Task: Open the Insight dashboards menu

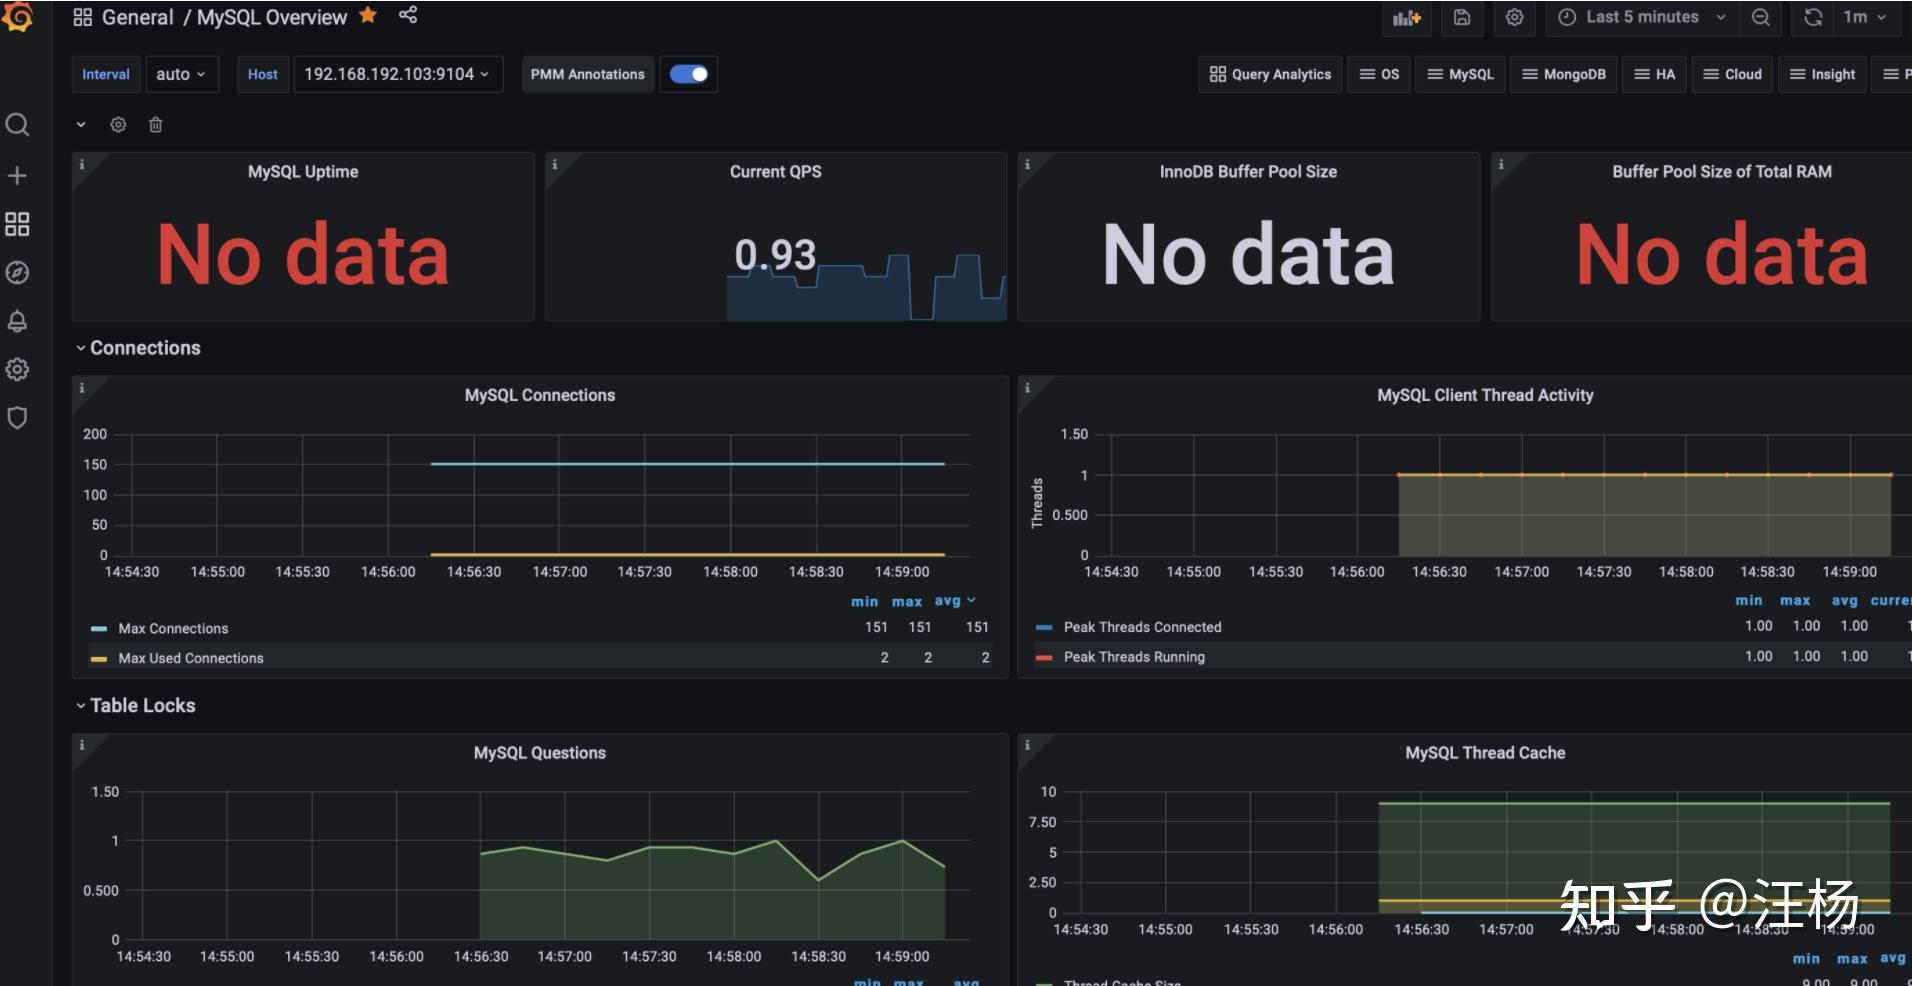Action: coord(1822,74)
